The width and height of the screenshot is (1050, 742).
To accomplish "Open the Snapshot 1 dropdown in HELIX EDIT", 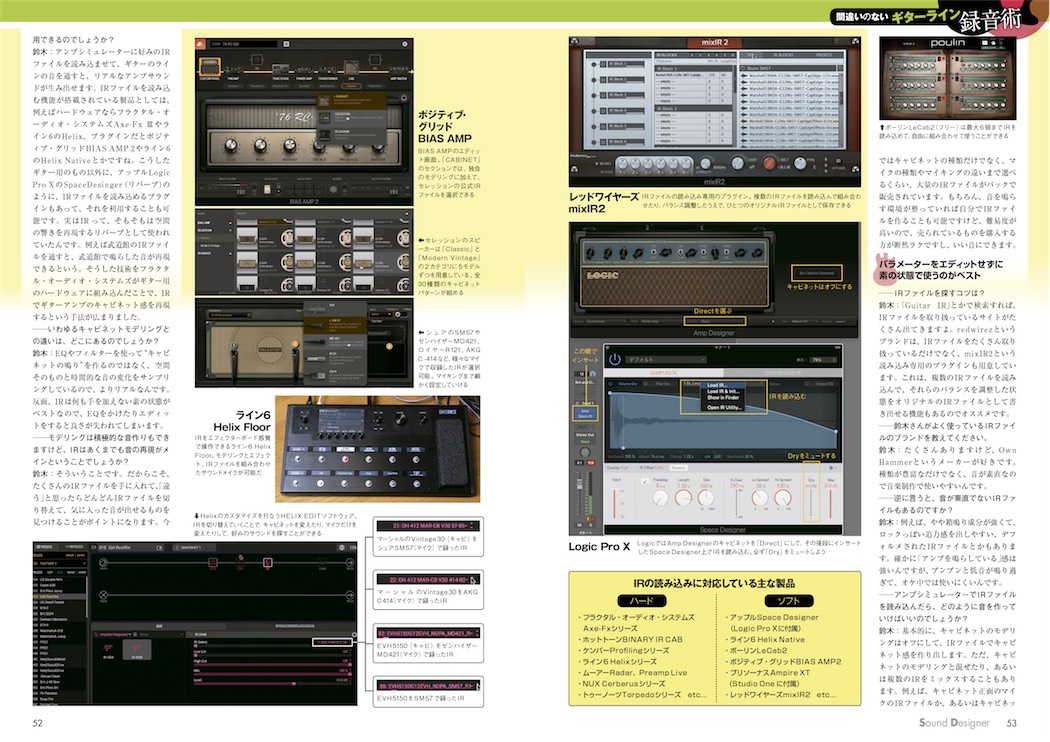I will click(194, 547).
